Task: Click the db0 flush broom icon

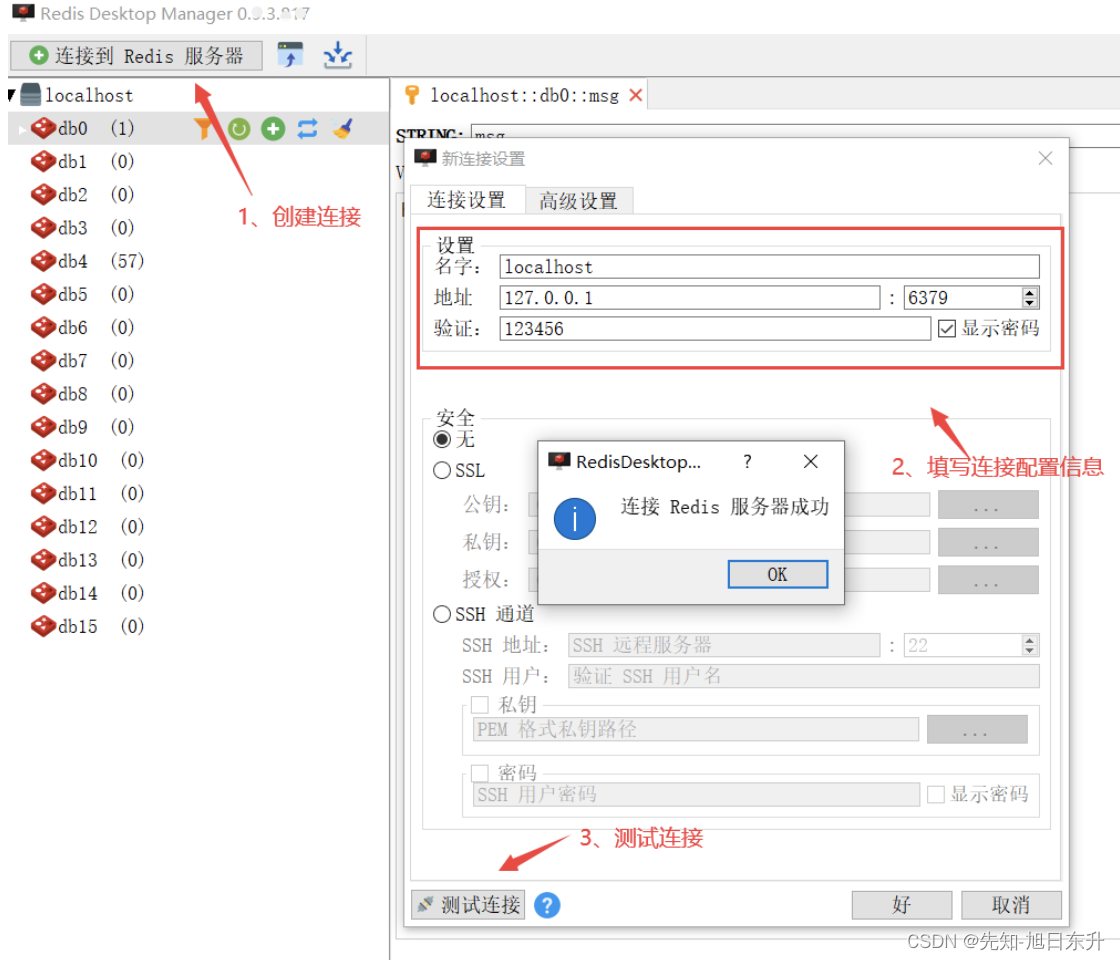Action: click(342, 129)
